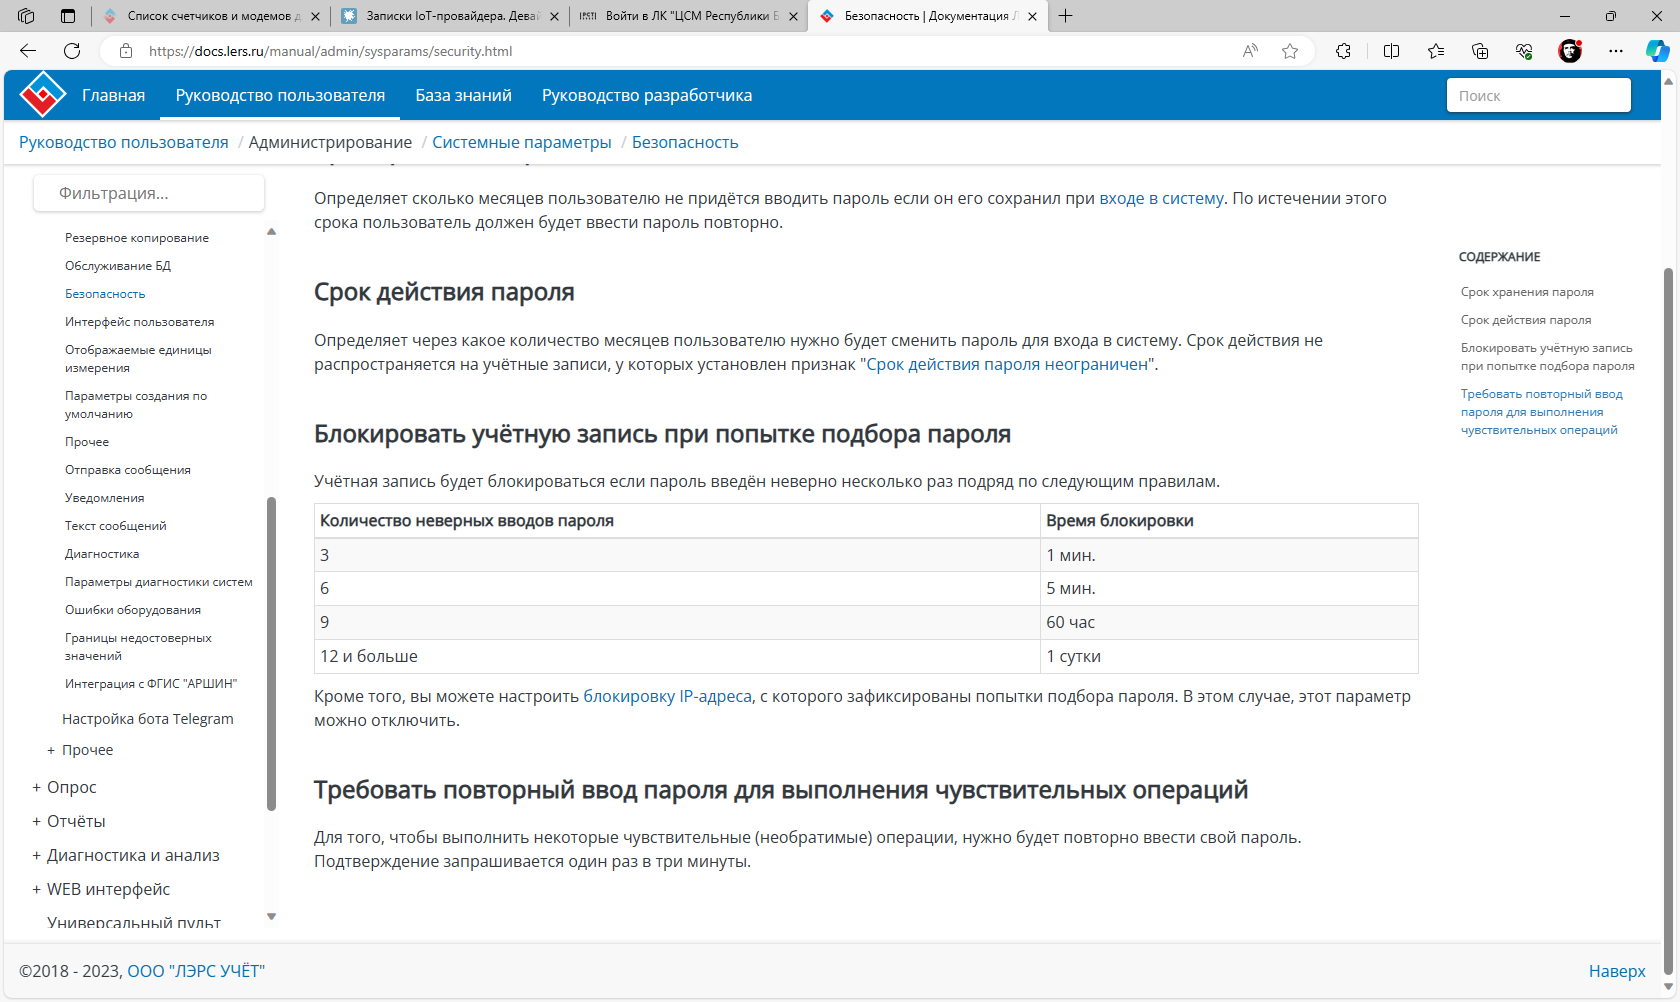Click the LERS diamond logo icon
Viewport: 1680px width, 1002px height.
click(42, 95)
